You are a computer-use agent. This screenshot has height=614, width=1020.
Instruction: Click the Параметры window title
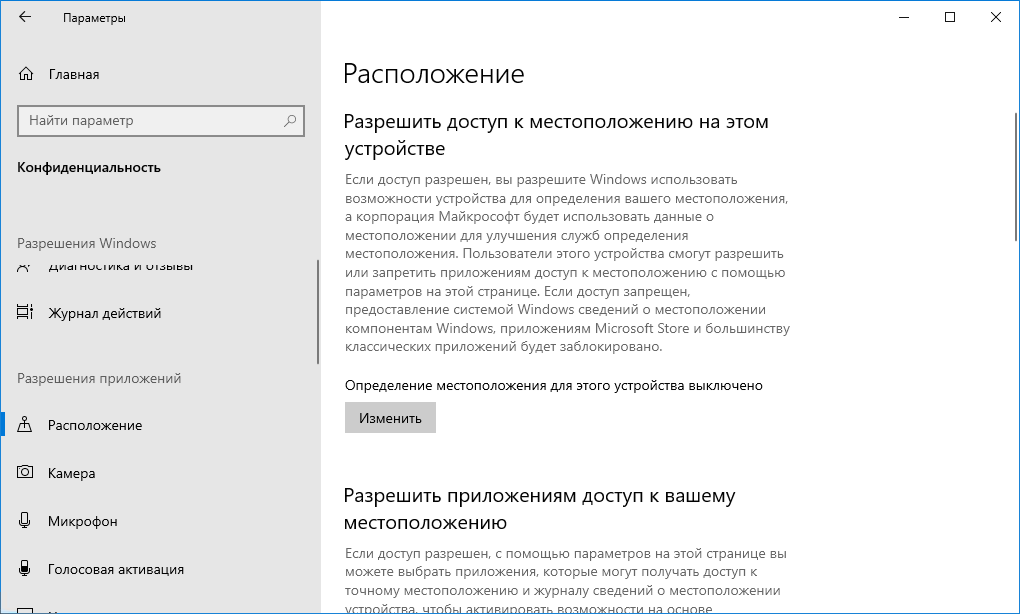coord(94,18)
